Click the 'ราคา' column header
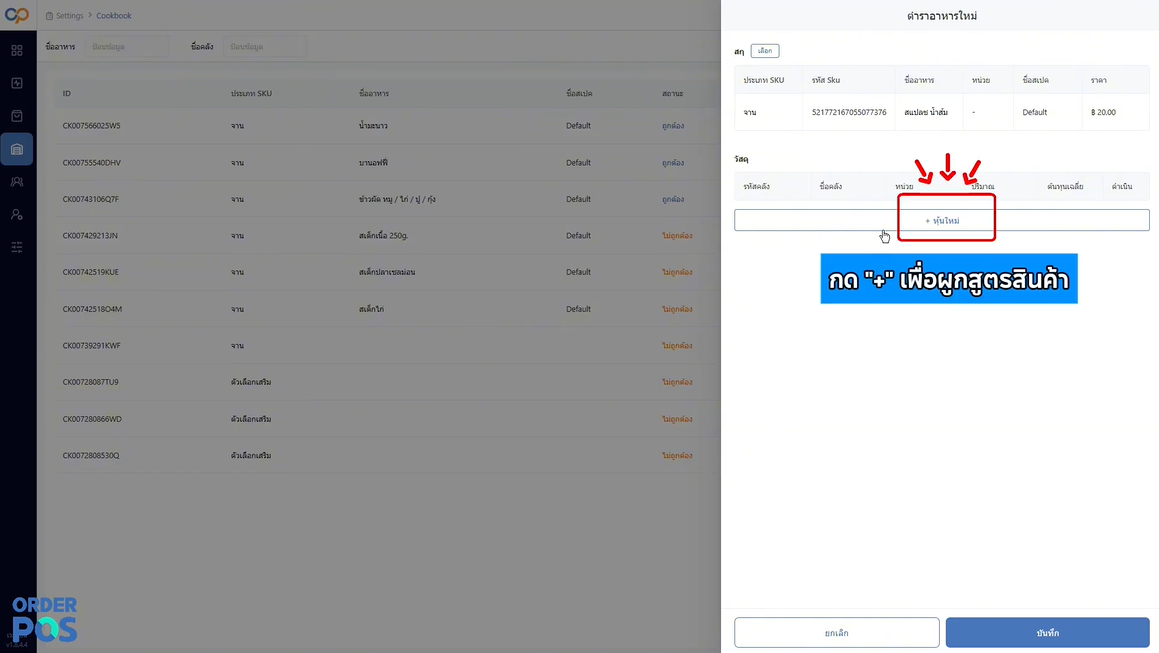 click(1098, 80)
